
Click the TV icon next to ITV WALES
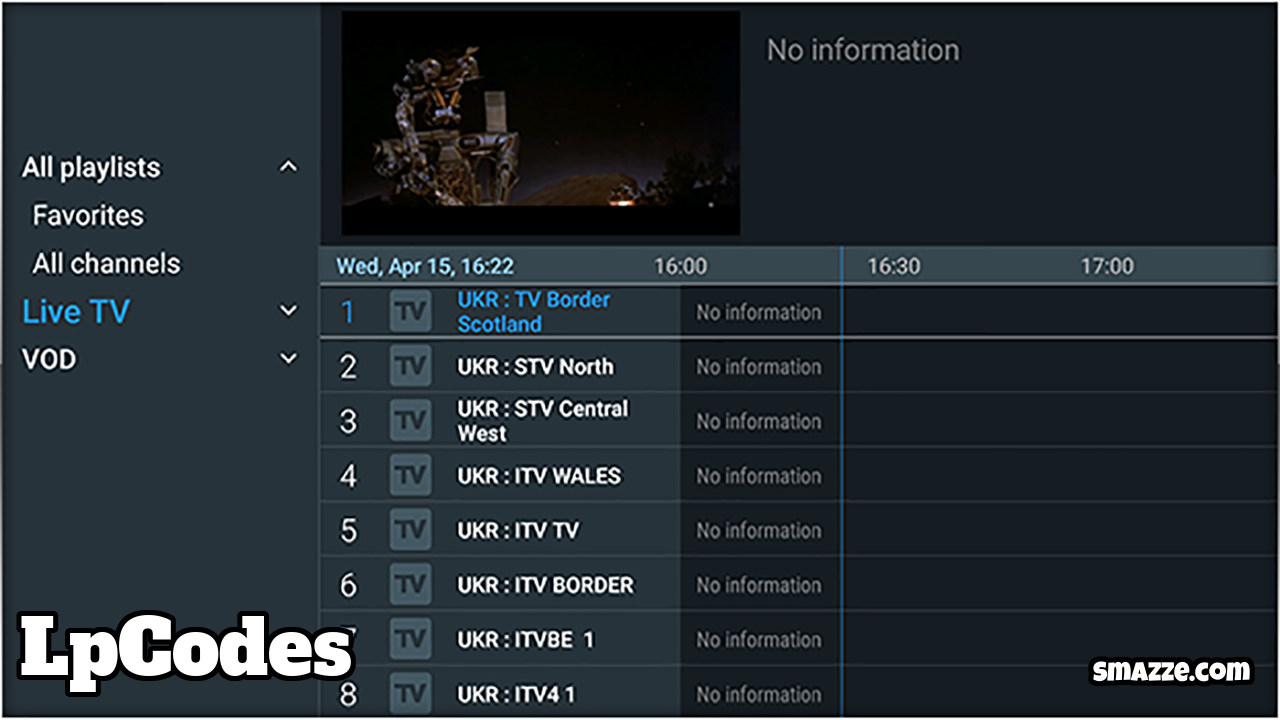410,475
